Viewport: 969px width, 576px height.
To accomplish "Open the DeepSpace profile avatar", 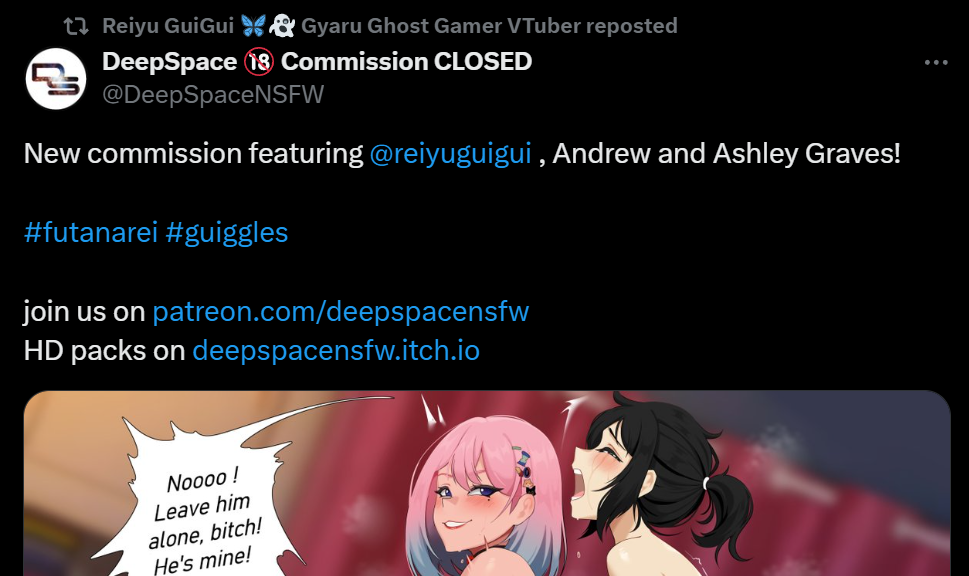I will click(56, 78).
